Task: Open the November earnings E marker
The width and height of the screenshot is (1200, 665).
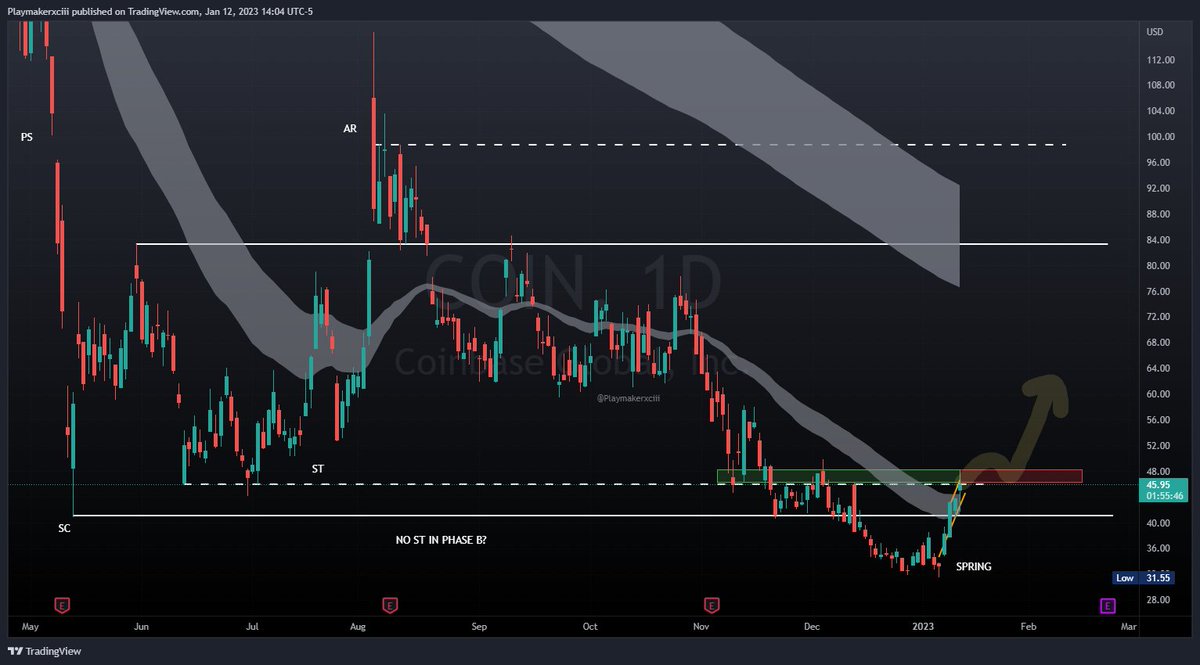Action: pyautogui.click(x=711, y=604)
